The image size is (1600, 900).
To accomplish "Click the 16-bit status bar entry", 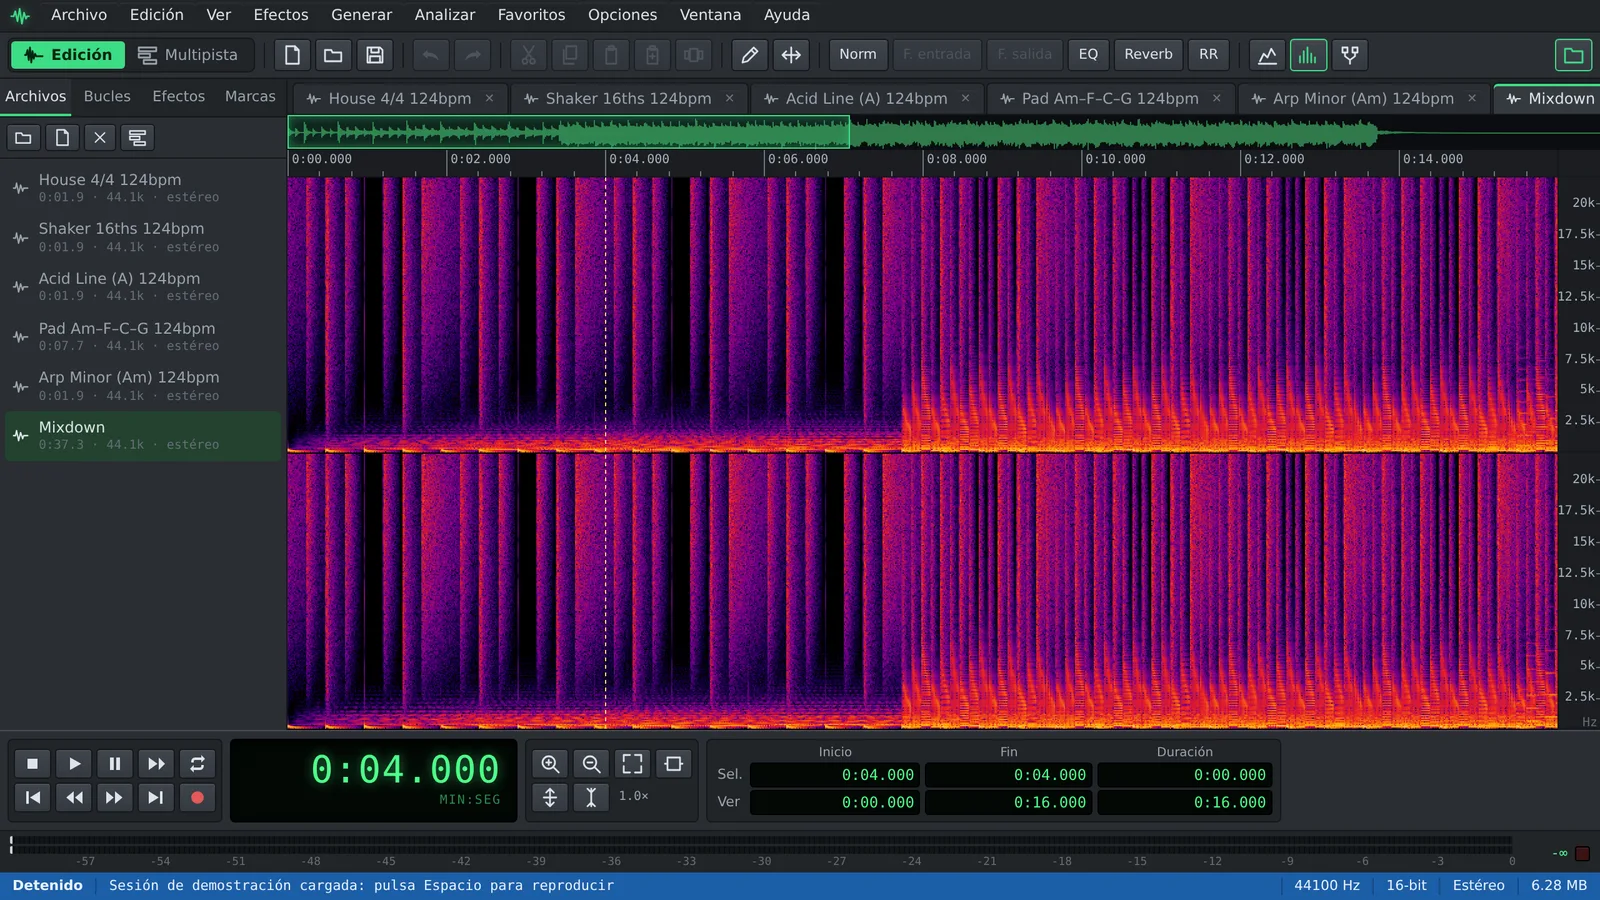I will pos(1406,885).
